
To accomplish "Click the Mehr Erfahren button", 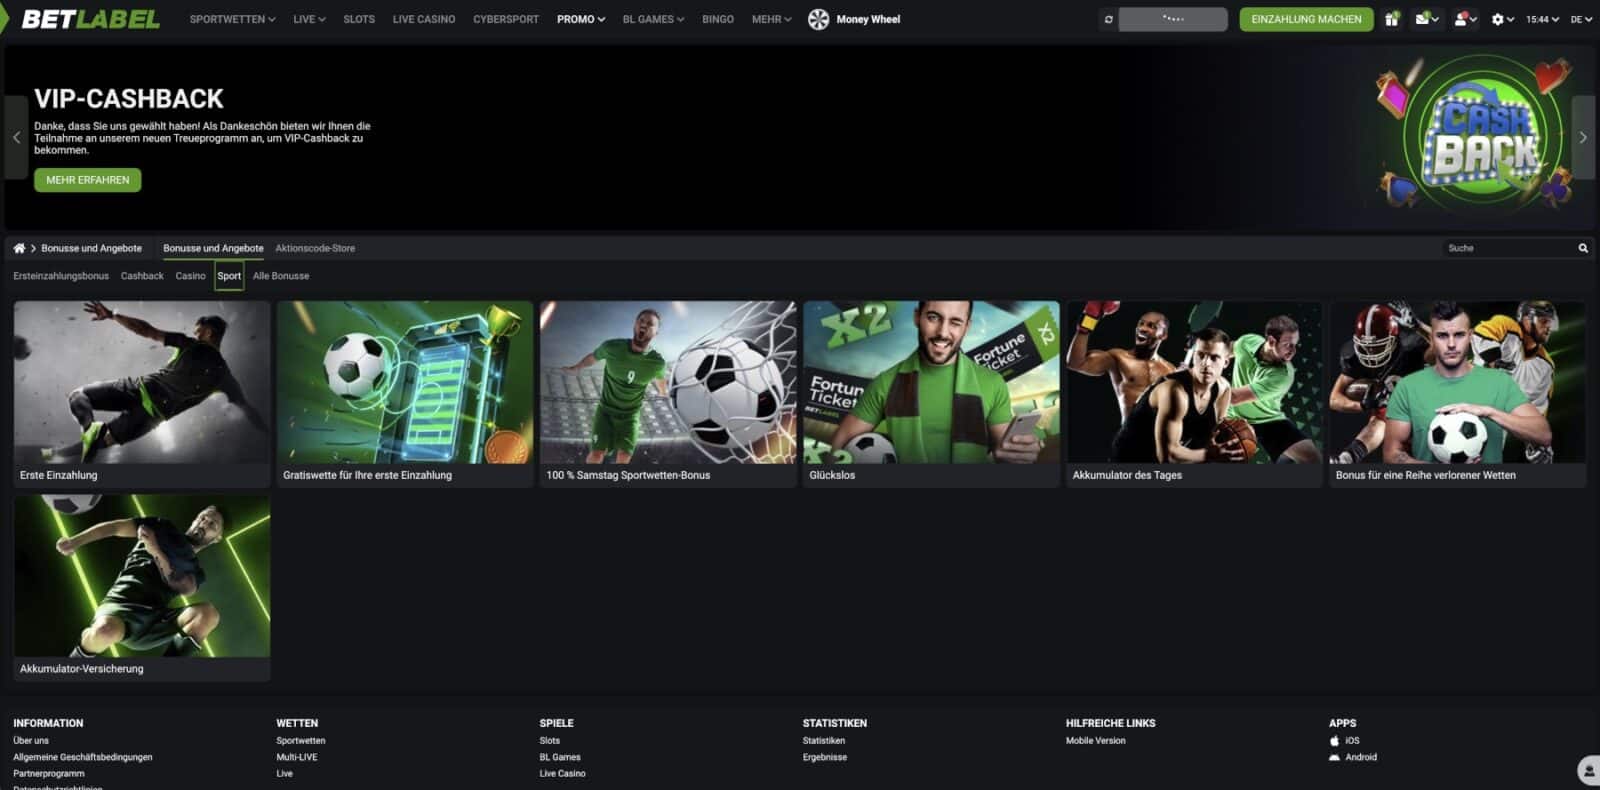I will 88,180.
